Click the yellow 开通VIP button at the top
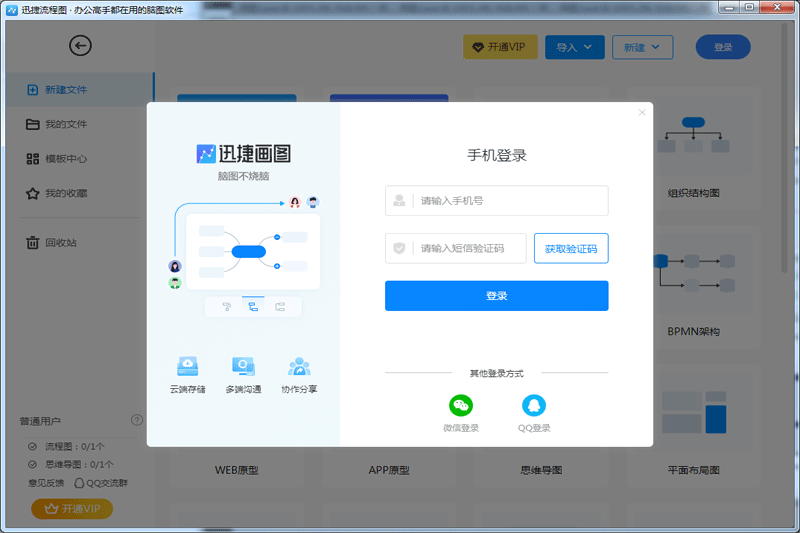This screenshot has height=533, width=800. coord(501,47)
